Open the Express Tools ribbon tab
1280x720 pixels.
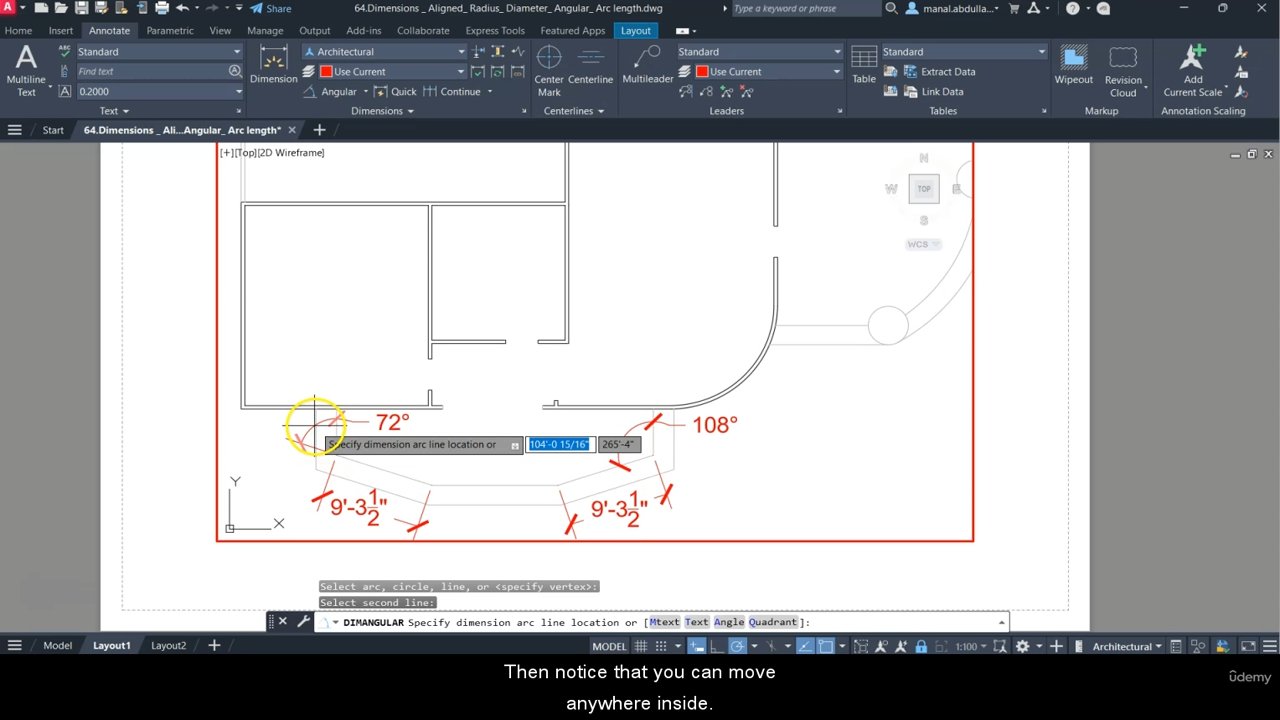[x=495, y=31]
